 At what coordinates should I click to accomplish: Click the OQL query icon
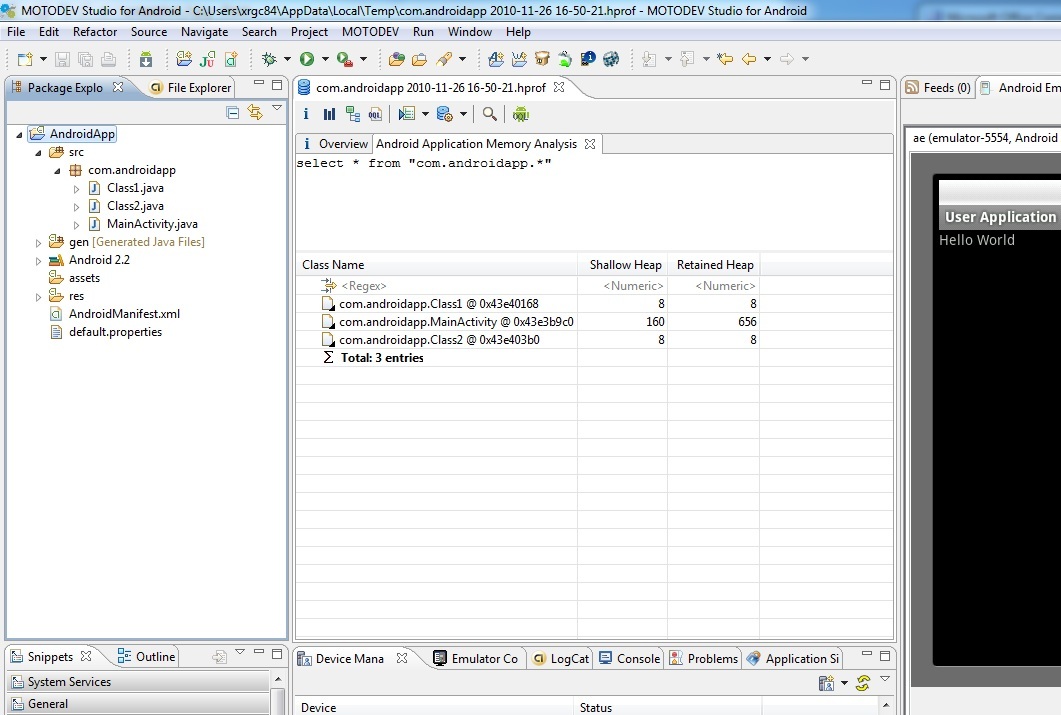click(x=376, y=114)
